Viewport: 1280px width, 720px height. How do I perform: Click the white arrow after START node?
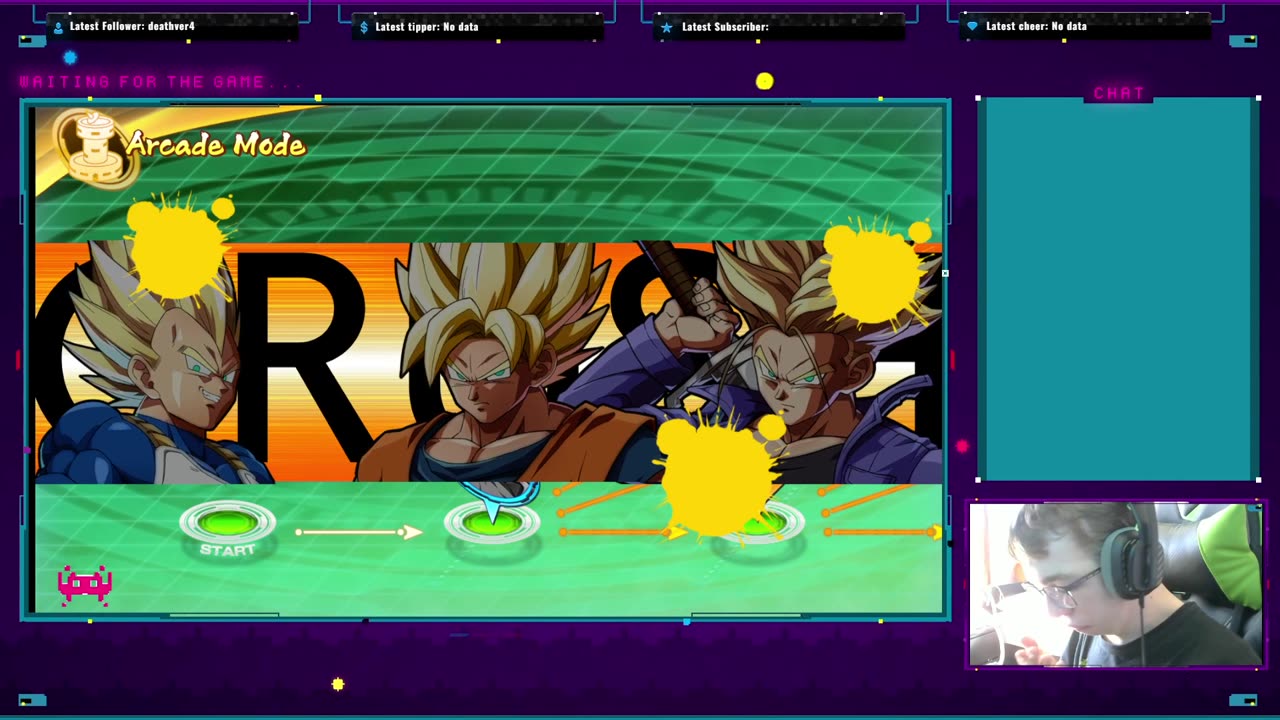click(x=359, y=532)
